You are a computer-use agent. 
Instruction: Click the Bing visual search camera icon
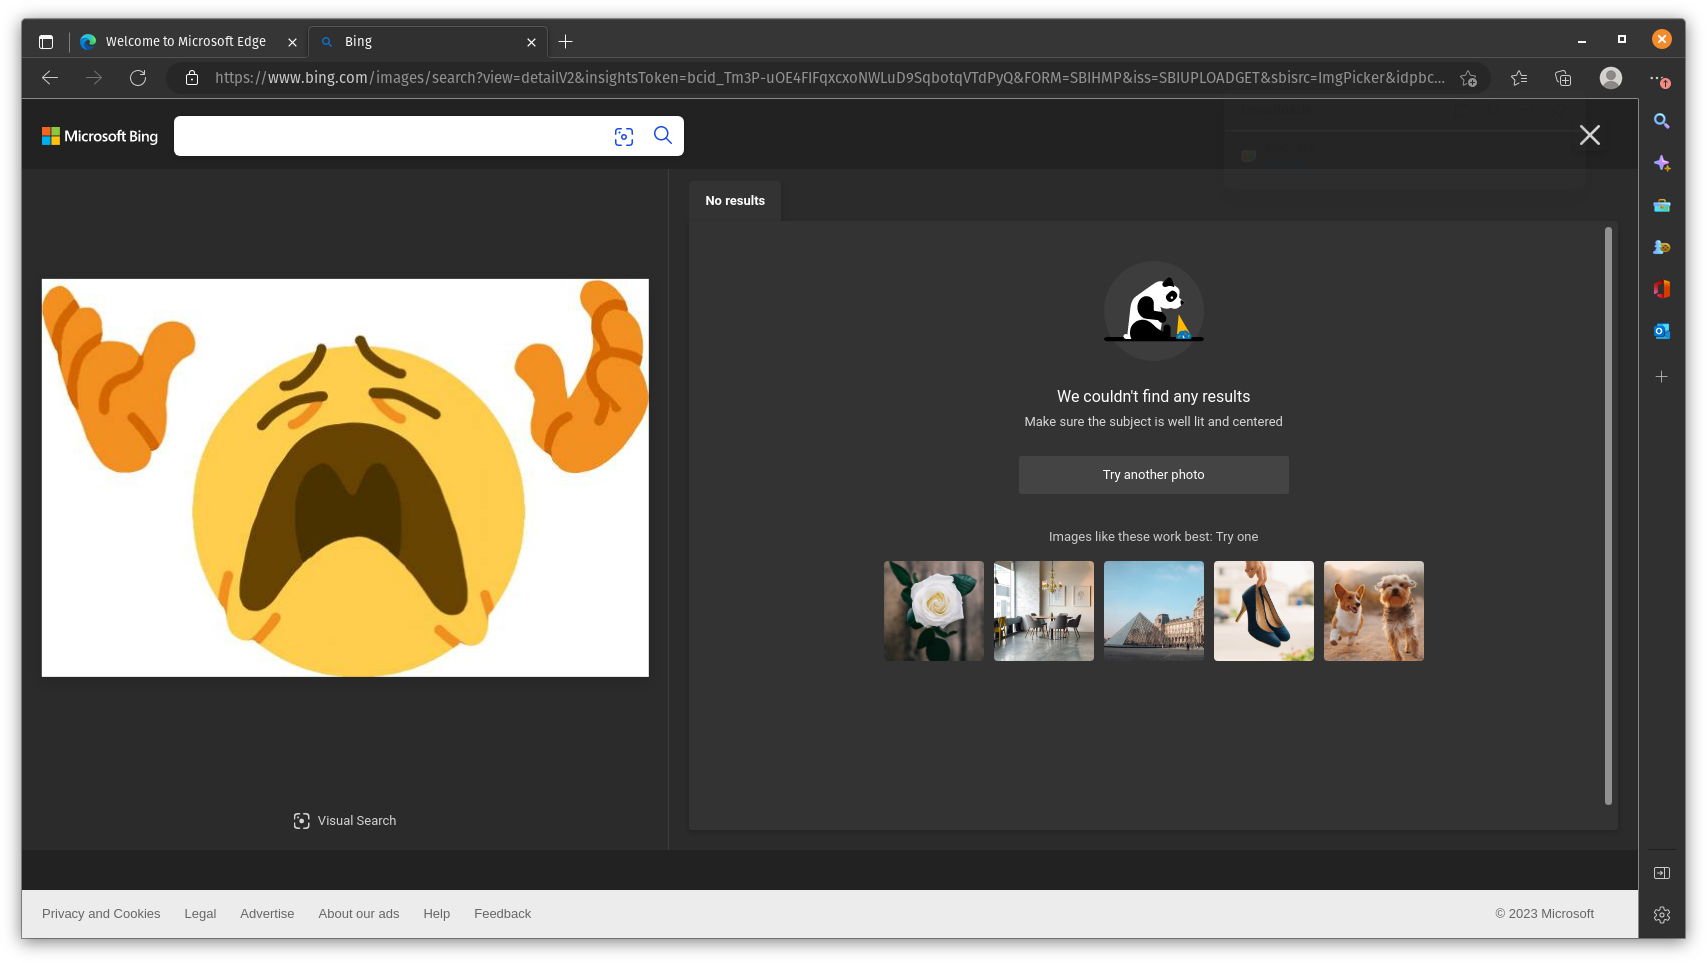click(624, 137)
